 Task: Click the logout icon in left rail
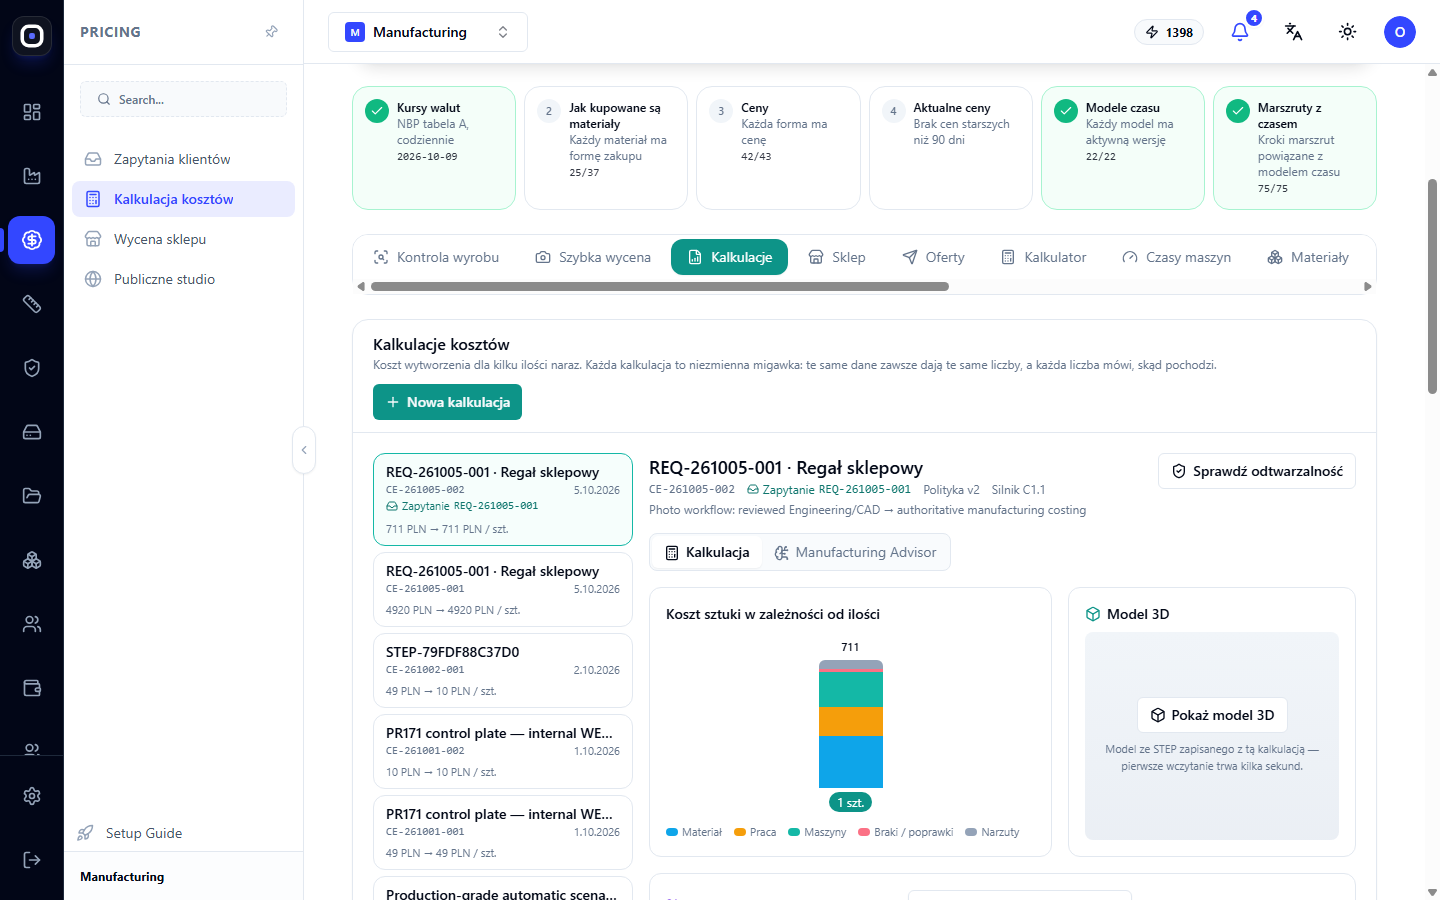coord(32,860)
